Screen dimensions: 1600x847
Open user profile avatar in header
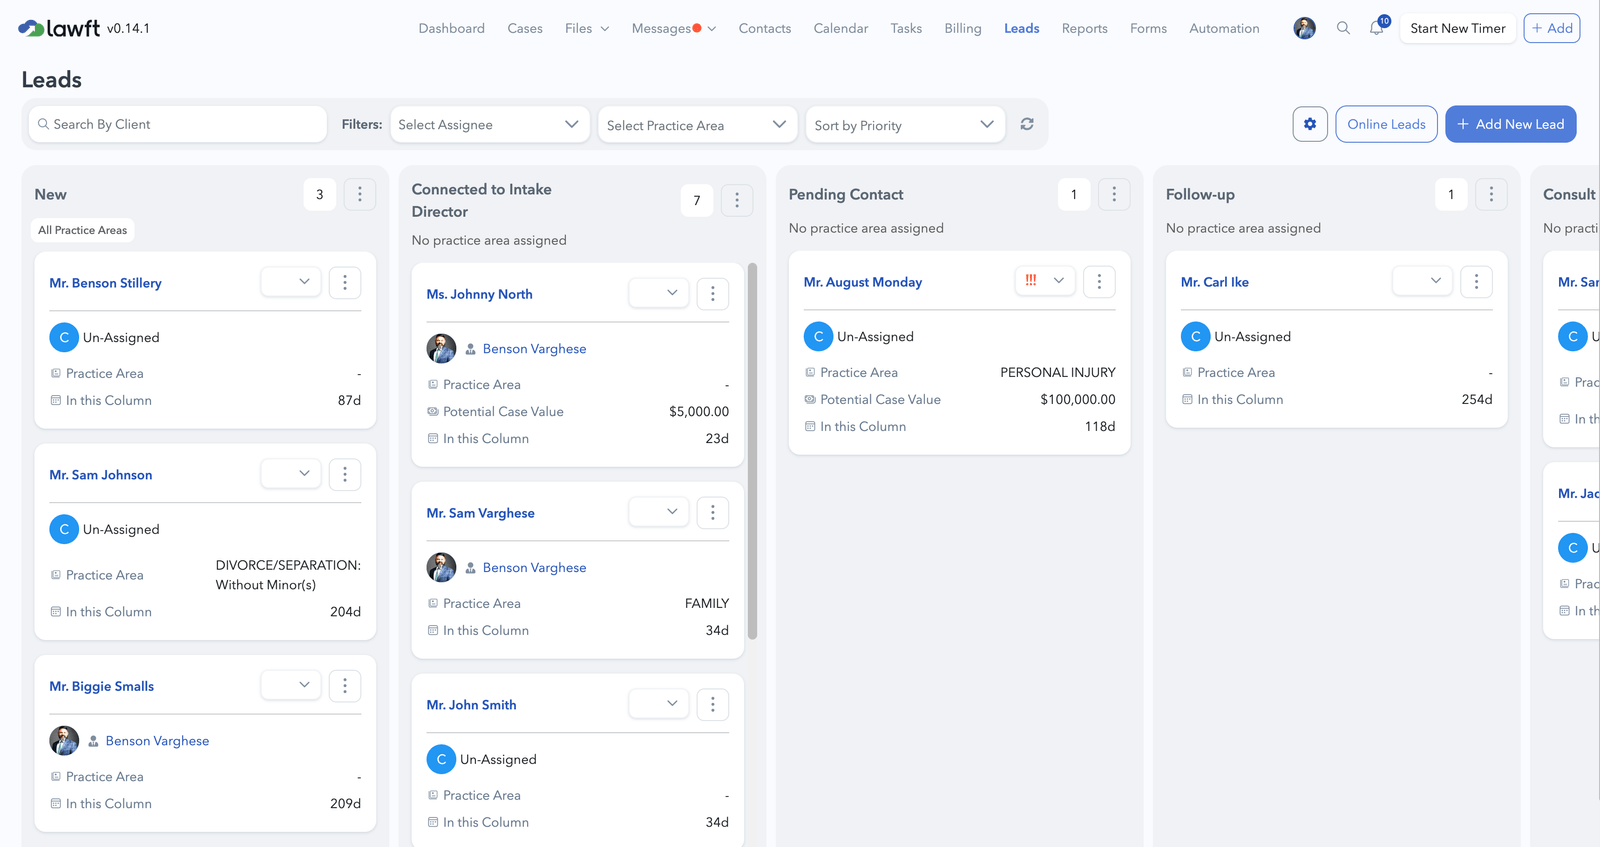point(1304,28)
